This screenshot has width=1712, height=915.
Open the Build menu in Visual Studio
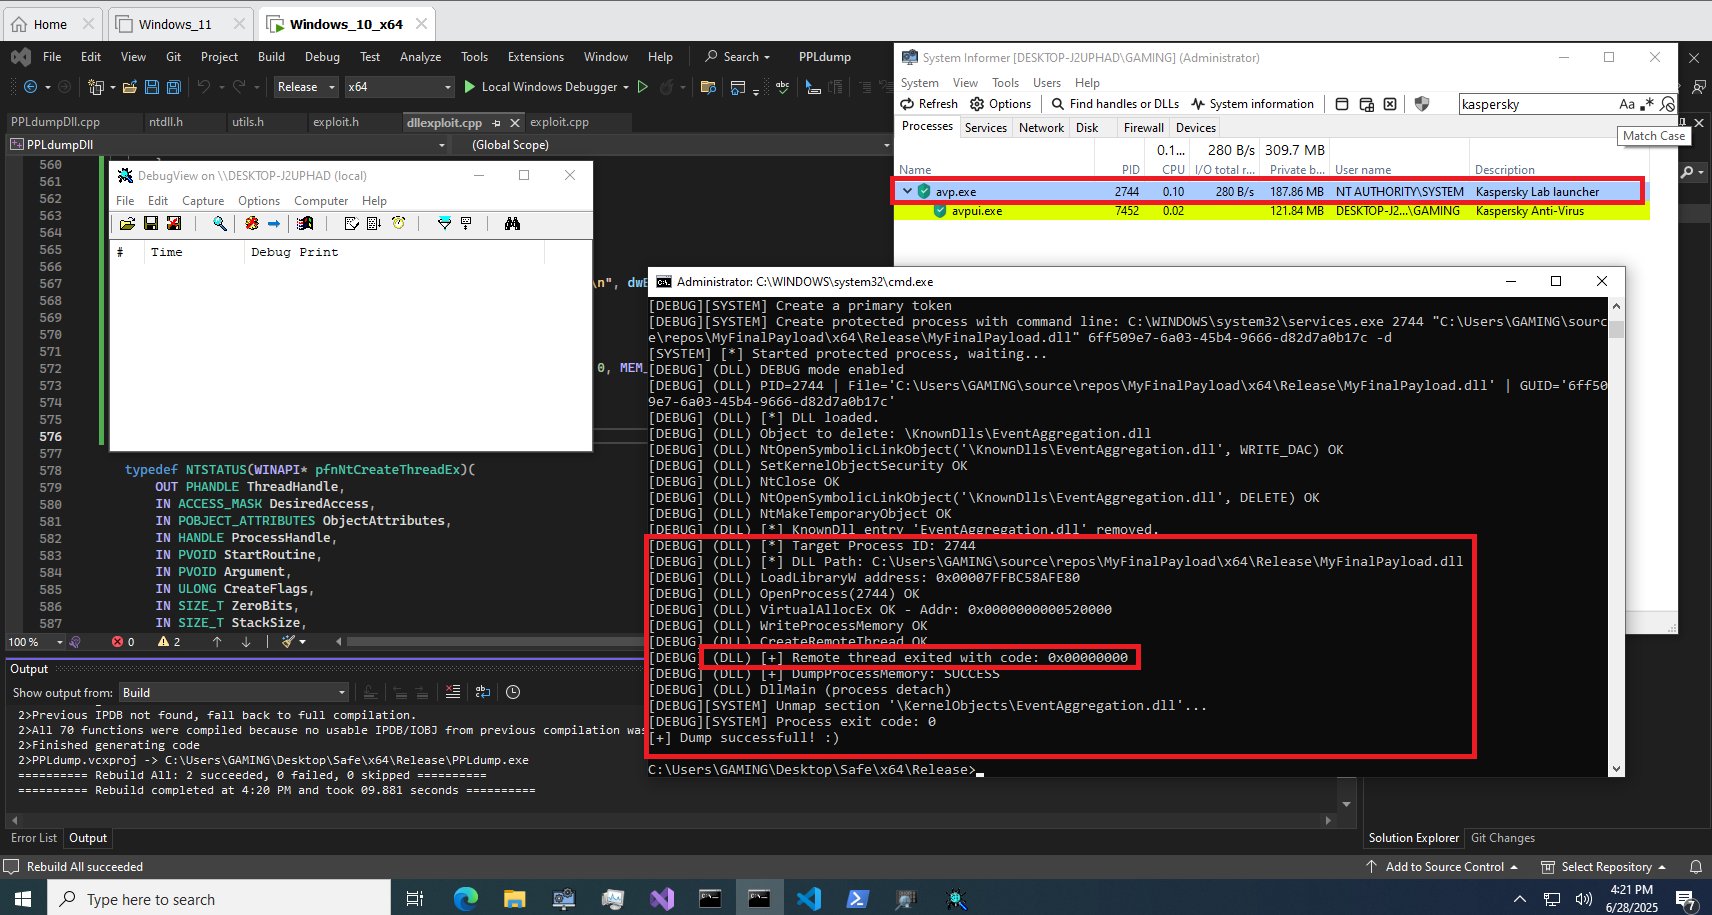click(271, 57)
